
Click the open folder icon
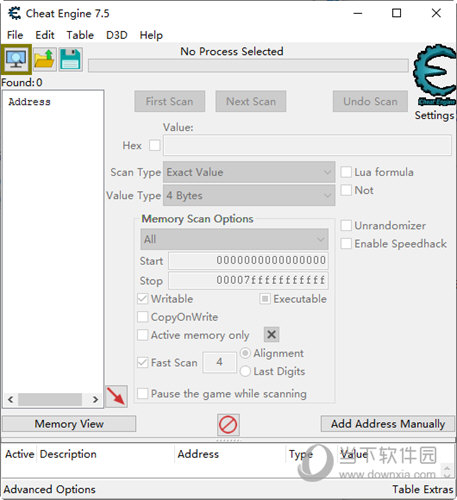click(x=45, y=59)
